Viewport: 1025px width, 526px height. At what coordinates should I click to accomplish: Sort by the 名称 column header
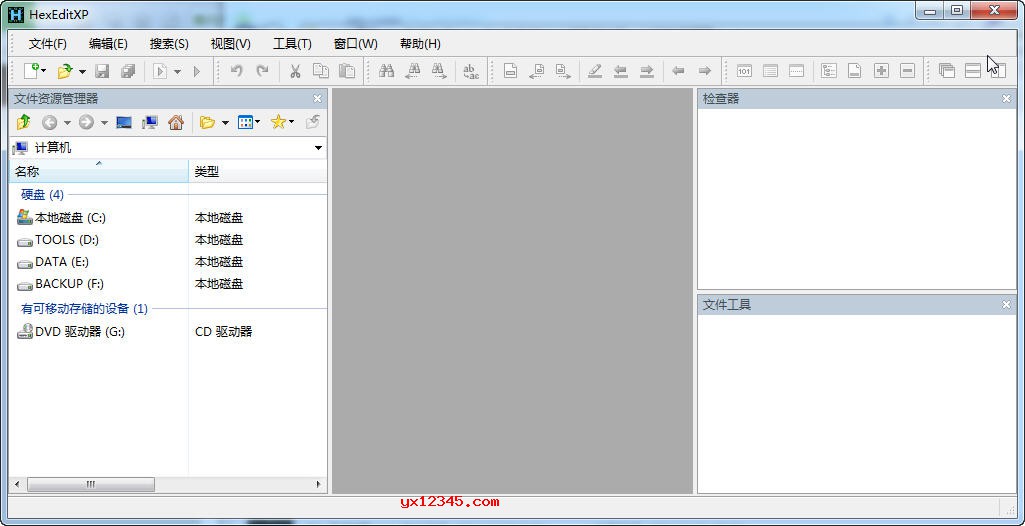coord(98,172)
